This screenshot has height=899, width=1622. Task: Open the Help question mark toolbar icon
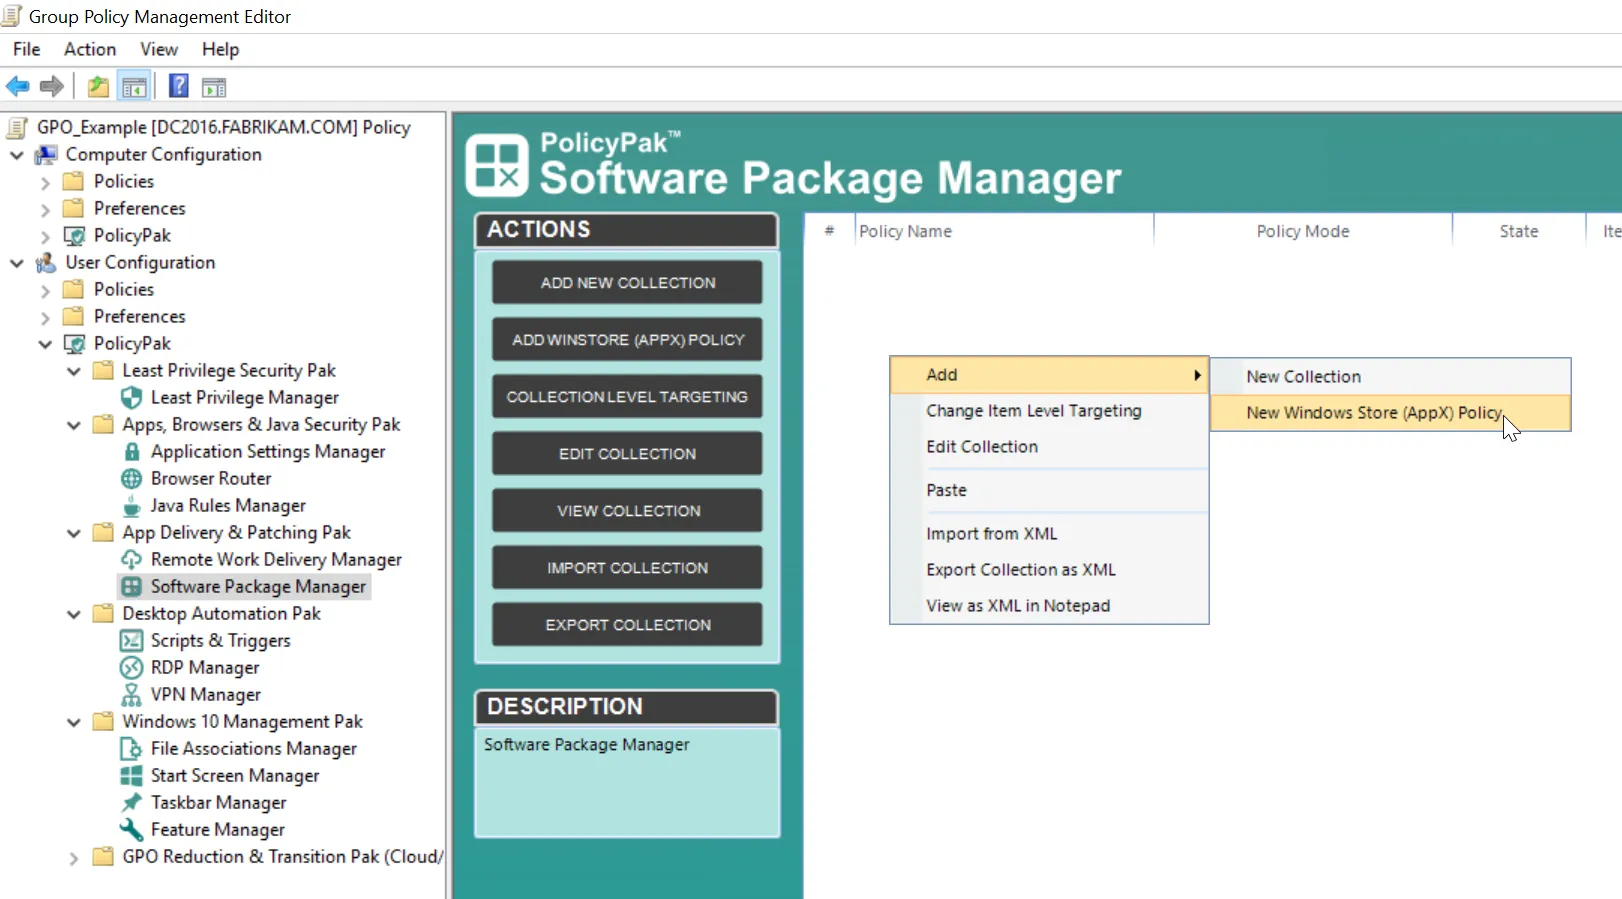[x=179, y=86]
